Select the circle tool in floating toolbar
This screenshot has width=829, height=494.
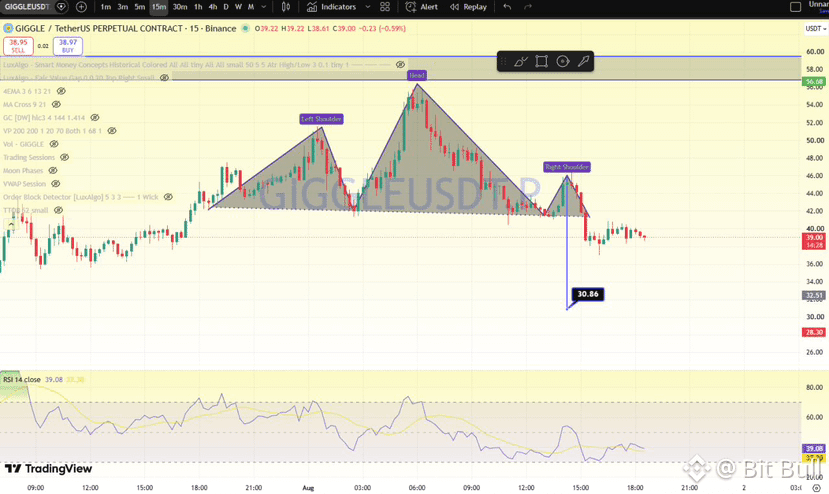pyautogui.click(x=563, y=61)
